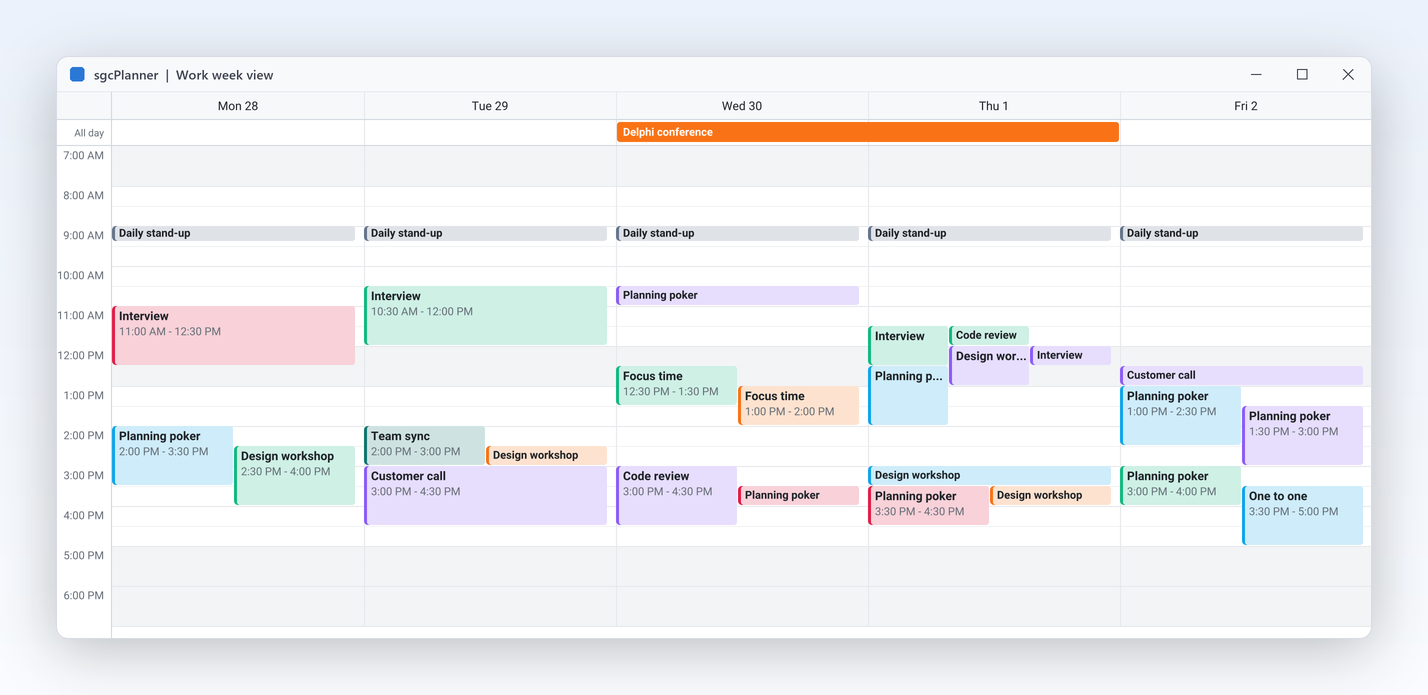Select Tuesday's orange Design workshop event
Viewport: 1428px width, 695px height.
tap(547, 455)
